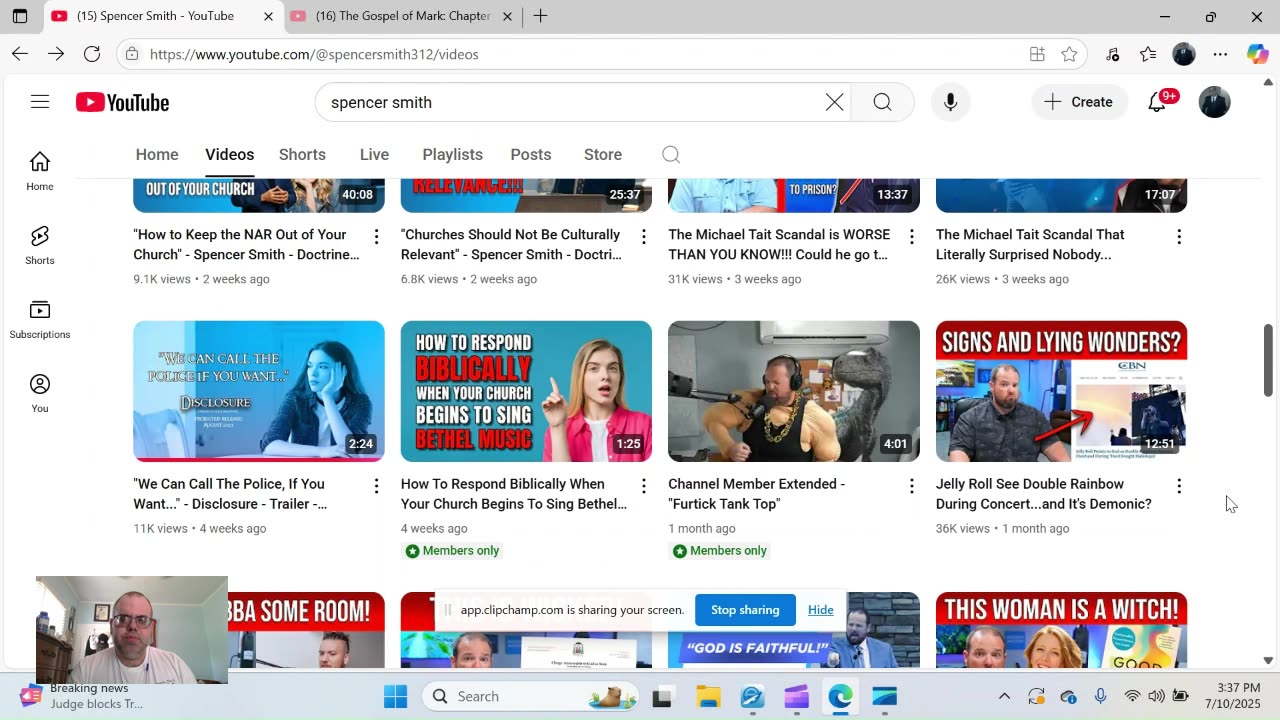Switch to channel Playlists tab
This screenshot has width=1280, height=720.
click(x=452, y=154)
